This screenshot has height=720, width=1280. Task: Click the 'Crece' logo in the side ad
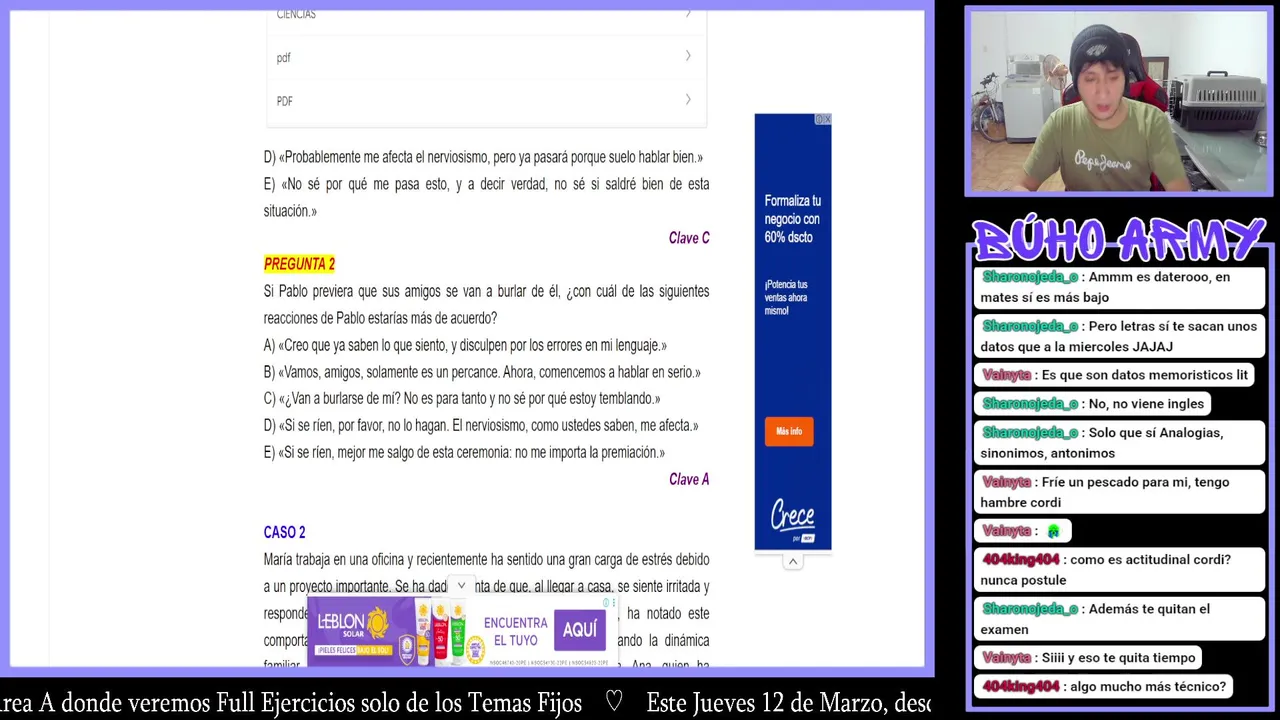click(x=792, y=517)
